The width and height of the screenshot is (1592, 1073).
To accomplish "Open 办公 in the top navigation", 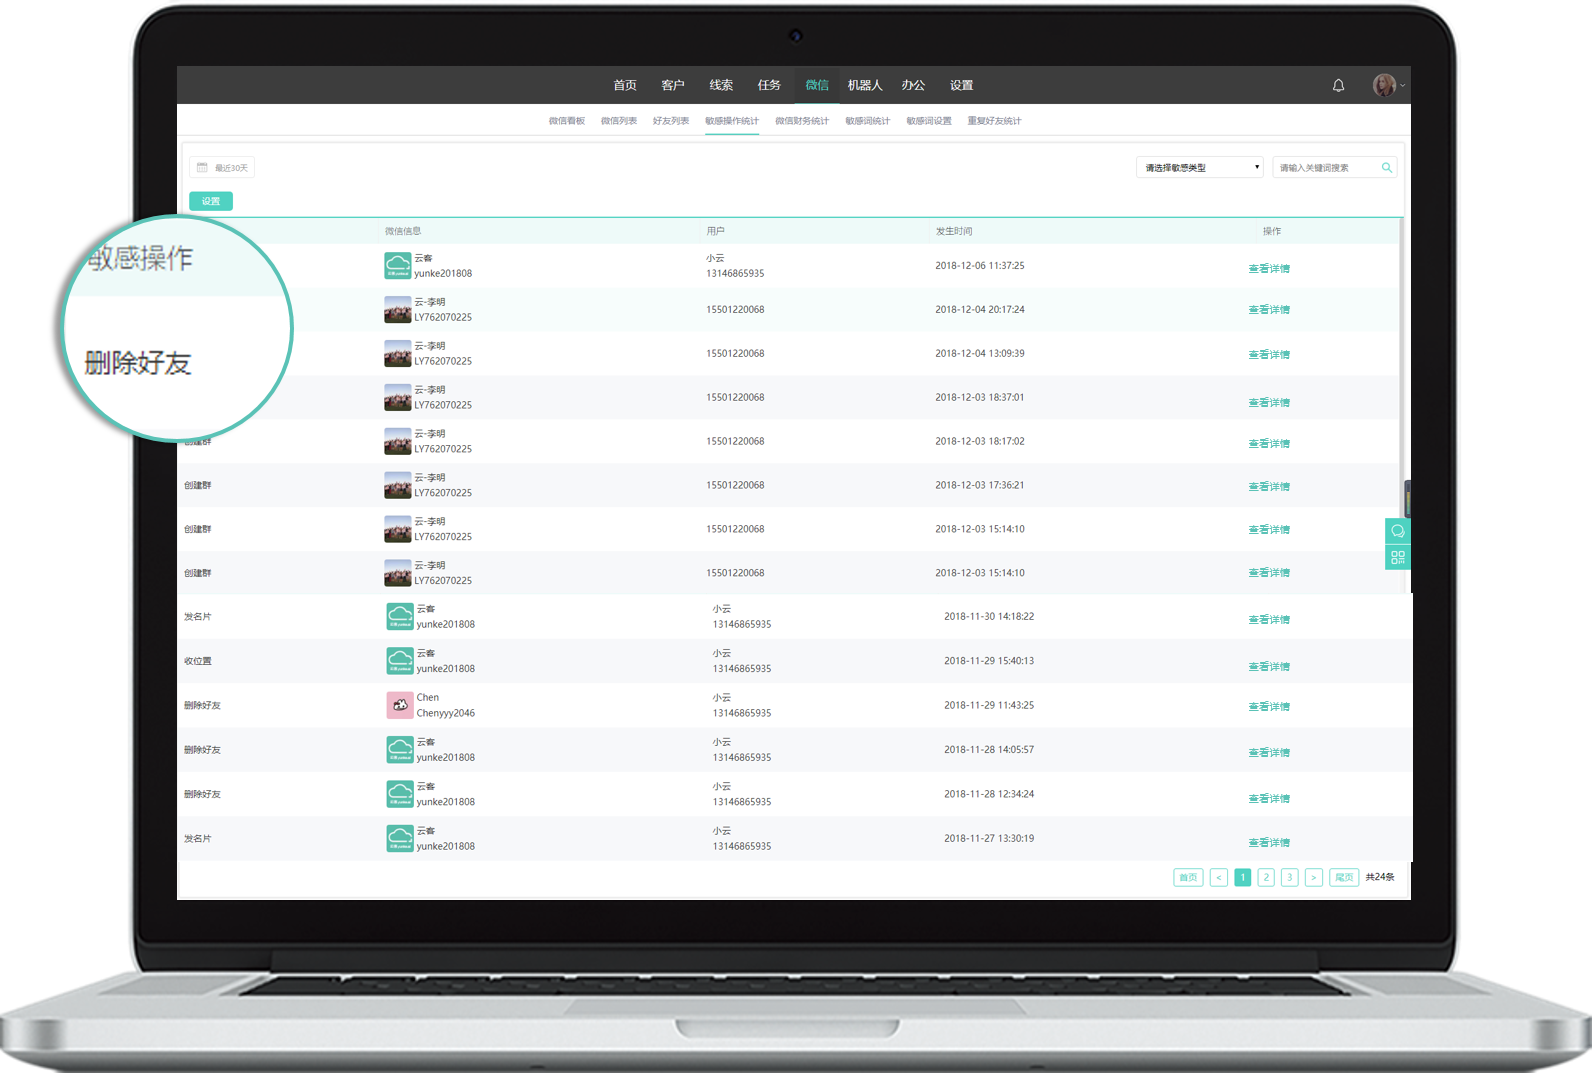I will coord(913,86).
